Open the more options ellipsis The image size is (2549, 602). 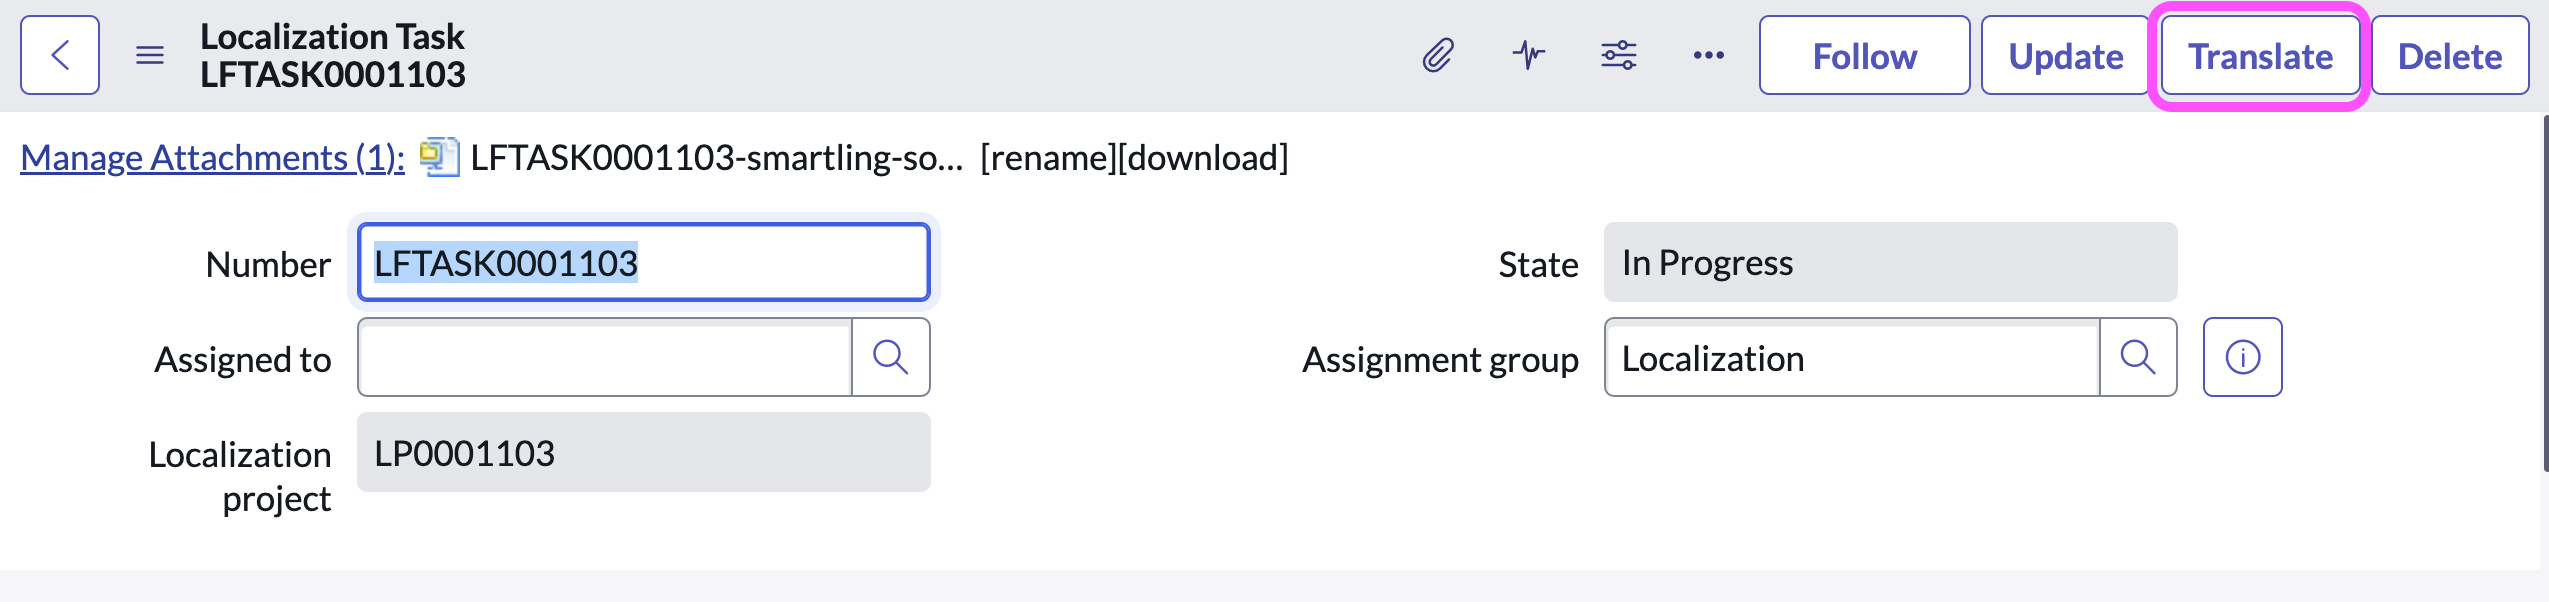click(1708, 55)
